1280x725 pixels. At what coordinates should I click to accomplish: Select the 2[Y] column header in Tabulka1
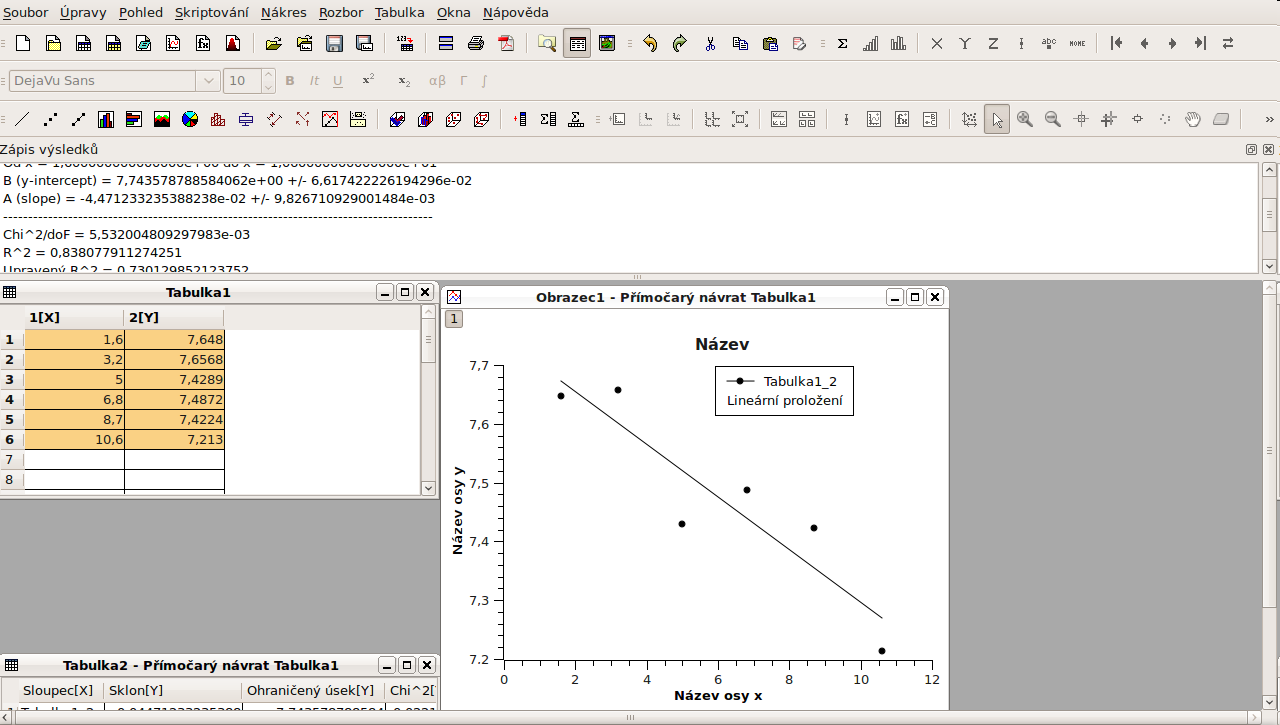tap(174, 317)
